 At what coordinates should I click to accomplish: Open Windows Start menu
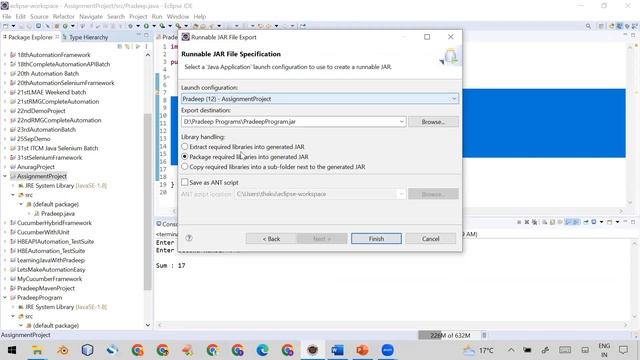[12, 350]
